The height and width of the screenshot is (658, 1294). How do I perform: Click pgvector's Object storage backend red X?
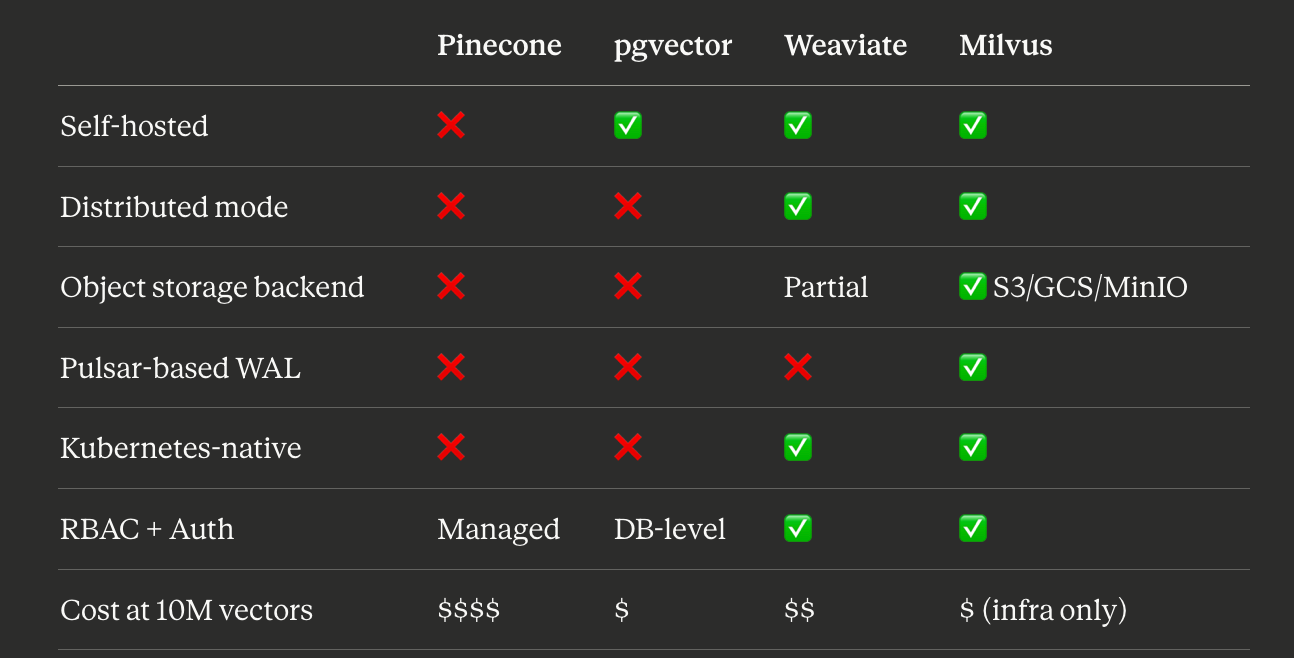point(628,287)
